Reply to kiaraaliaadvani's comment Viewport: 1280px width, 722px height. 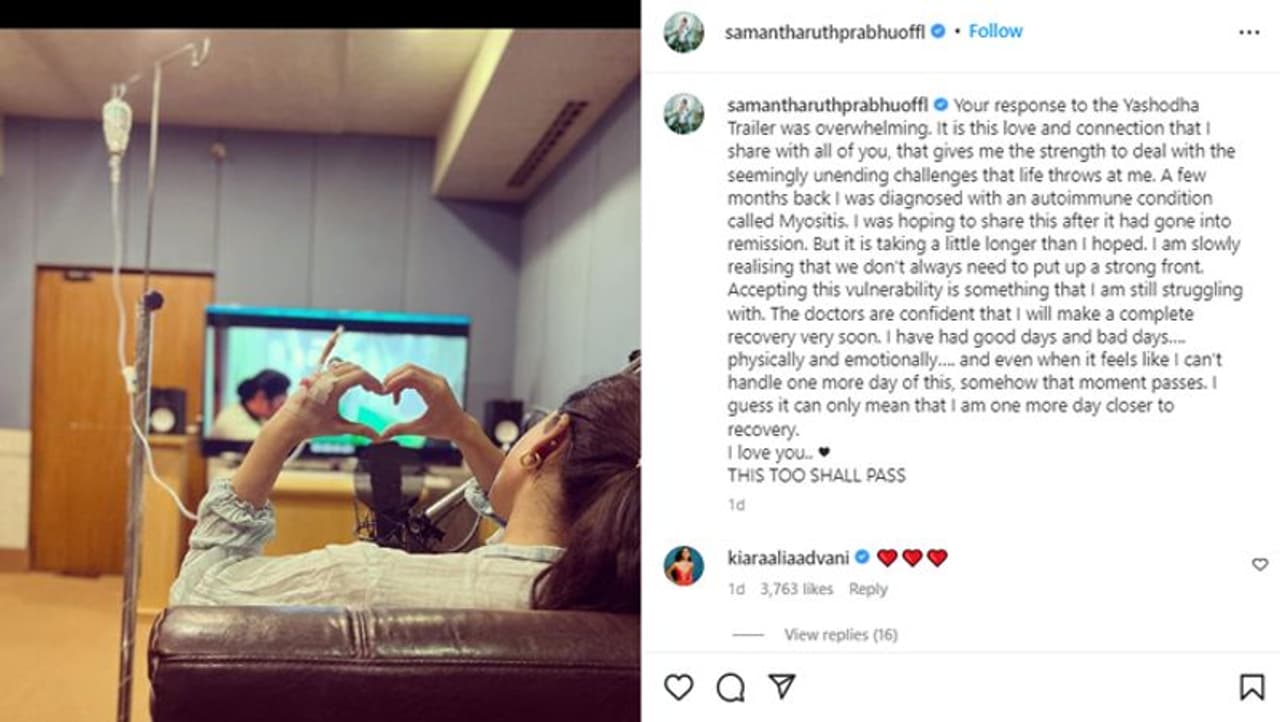[868, 589]
